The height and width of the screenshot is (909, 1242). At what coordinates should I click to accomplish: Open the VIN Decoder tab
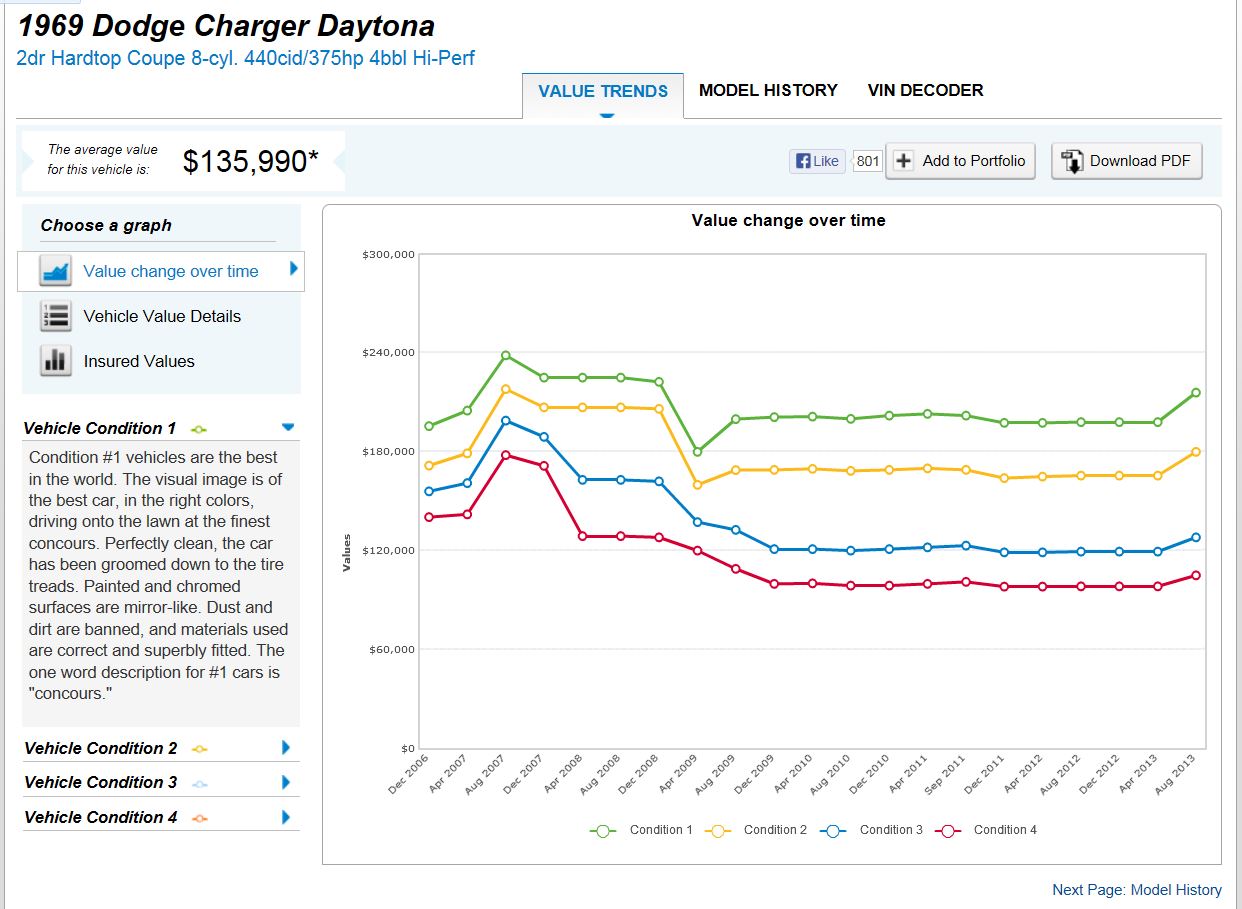pos(925,90)
